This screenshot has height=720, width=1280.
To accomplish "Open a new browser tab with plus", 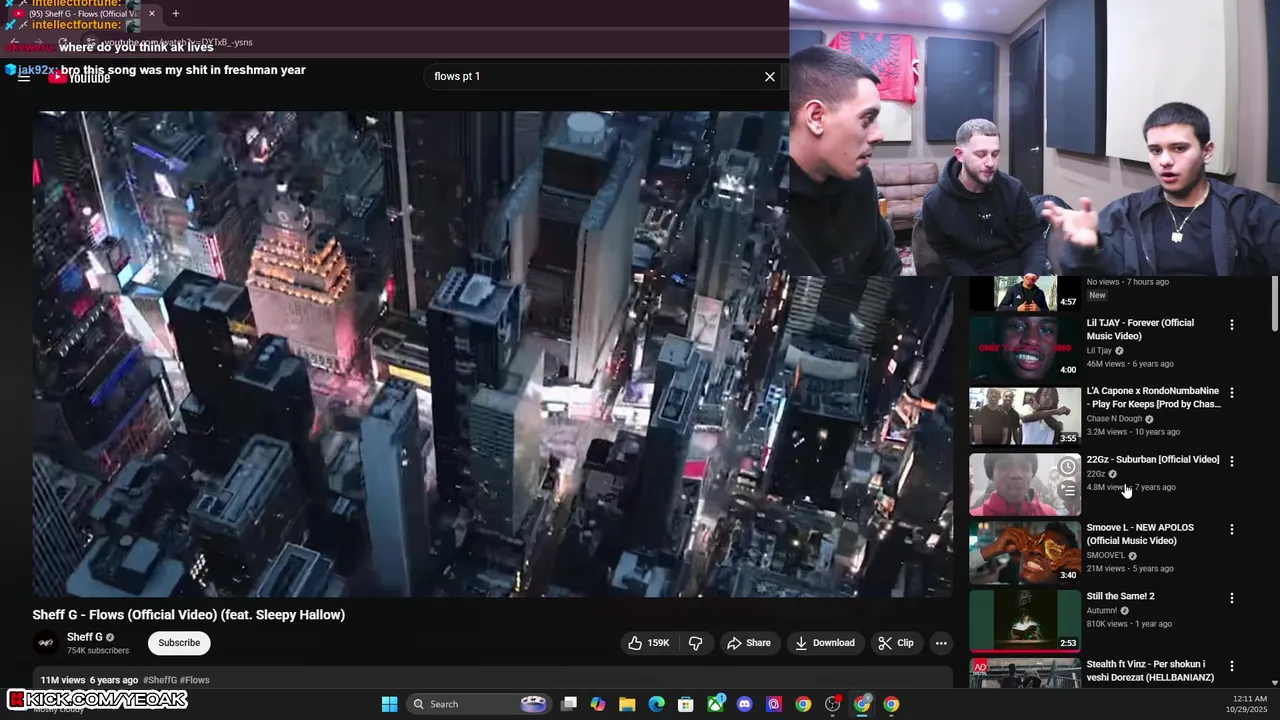I will pos(175,13).
